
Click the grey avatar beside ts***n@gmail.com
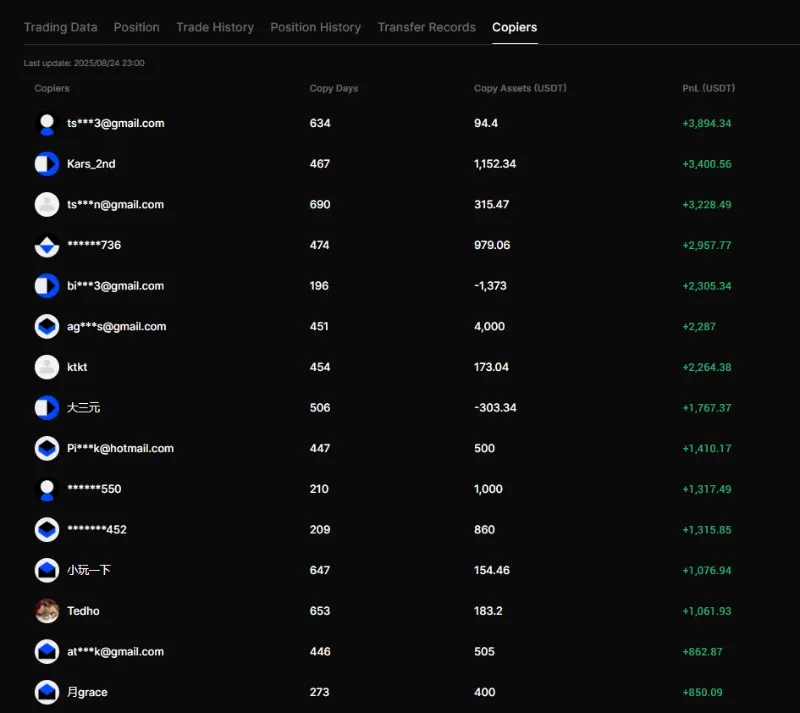click(47, 205)
